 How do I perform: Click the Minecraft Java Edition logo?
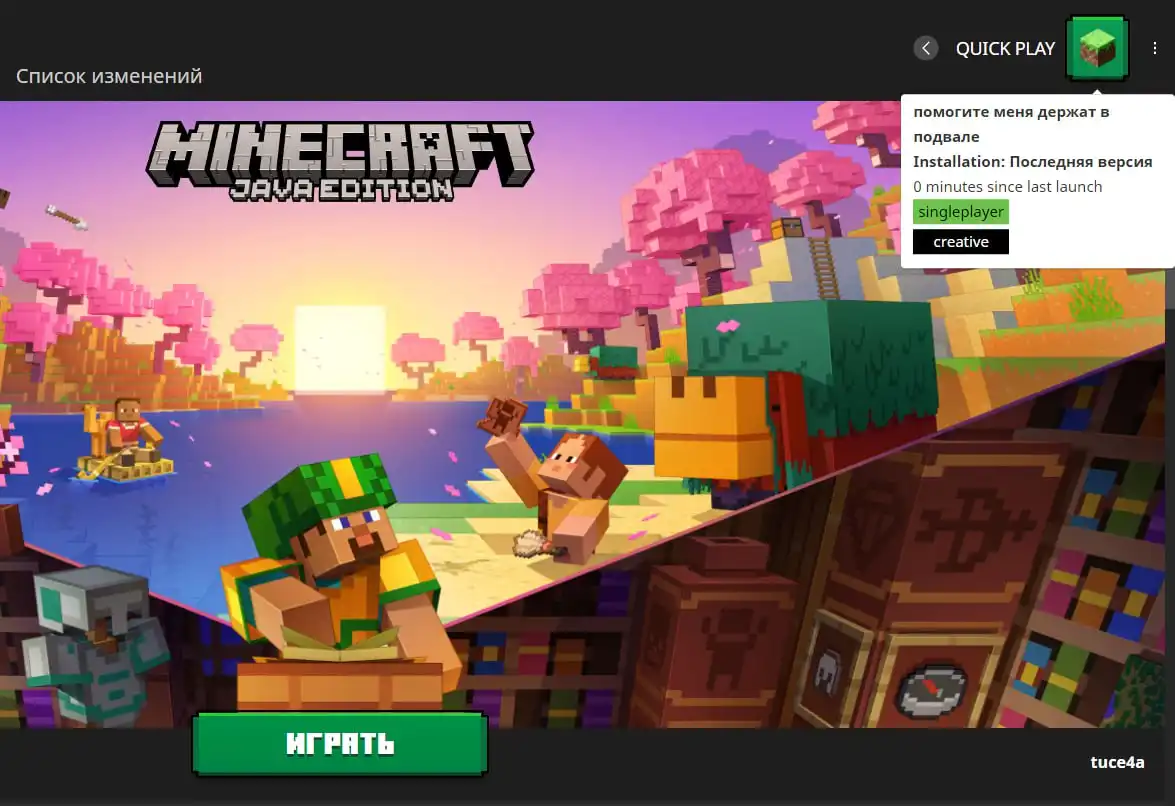[340, 162]
